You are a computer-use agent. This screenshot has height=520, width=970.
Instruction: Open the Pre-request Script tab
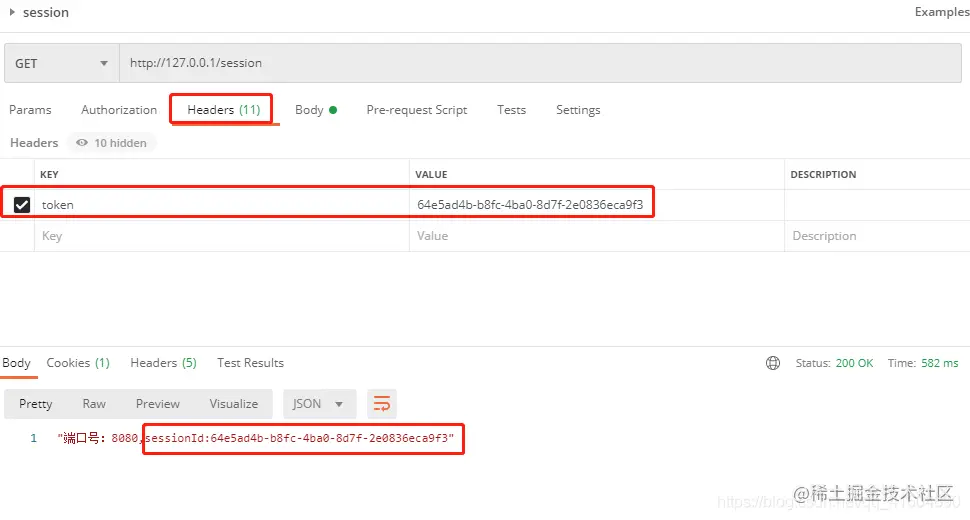click(416, 110)
